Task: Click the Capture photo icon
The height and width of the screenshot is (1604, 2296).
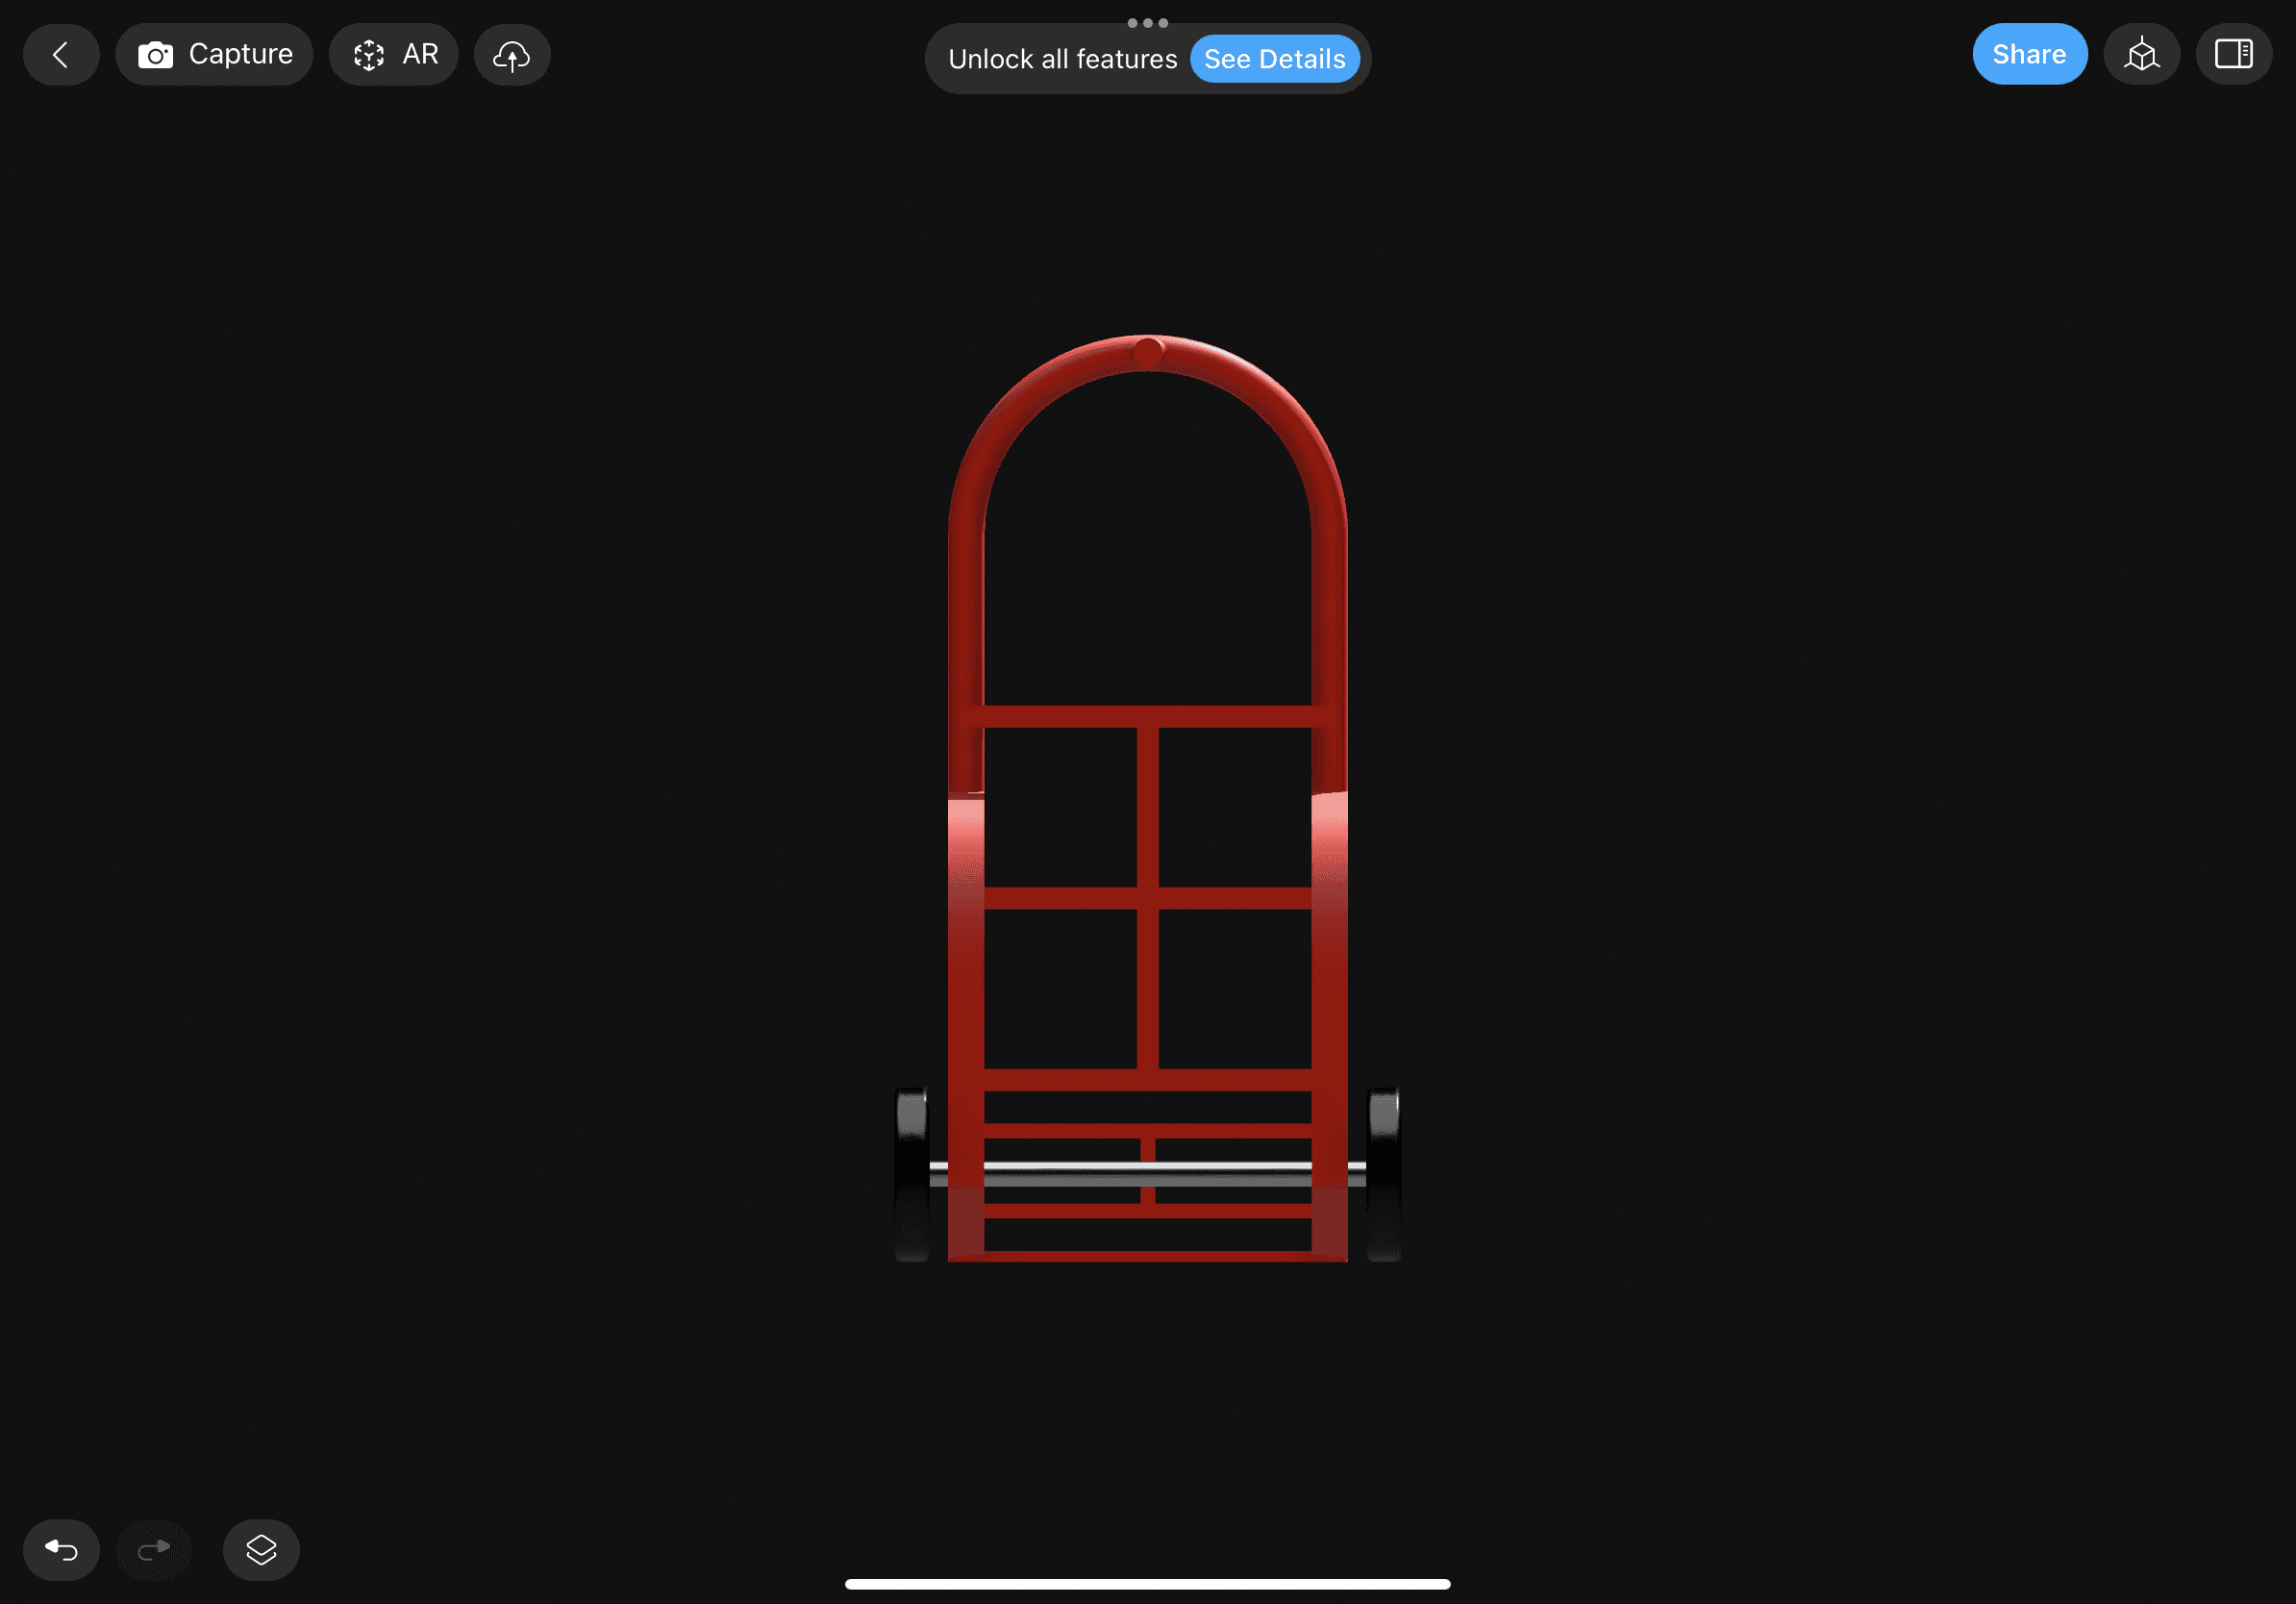Action: 157,52
